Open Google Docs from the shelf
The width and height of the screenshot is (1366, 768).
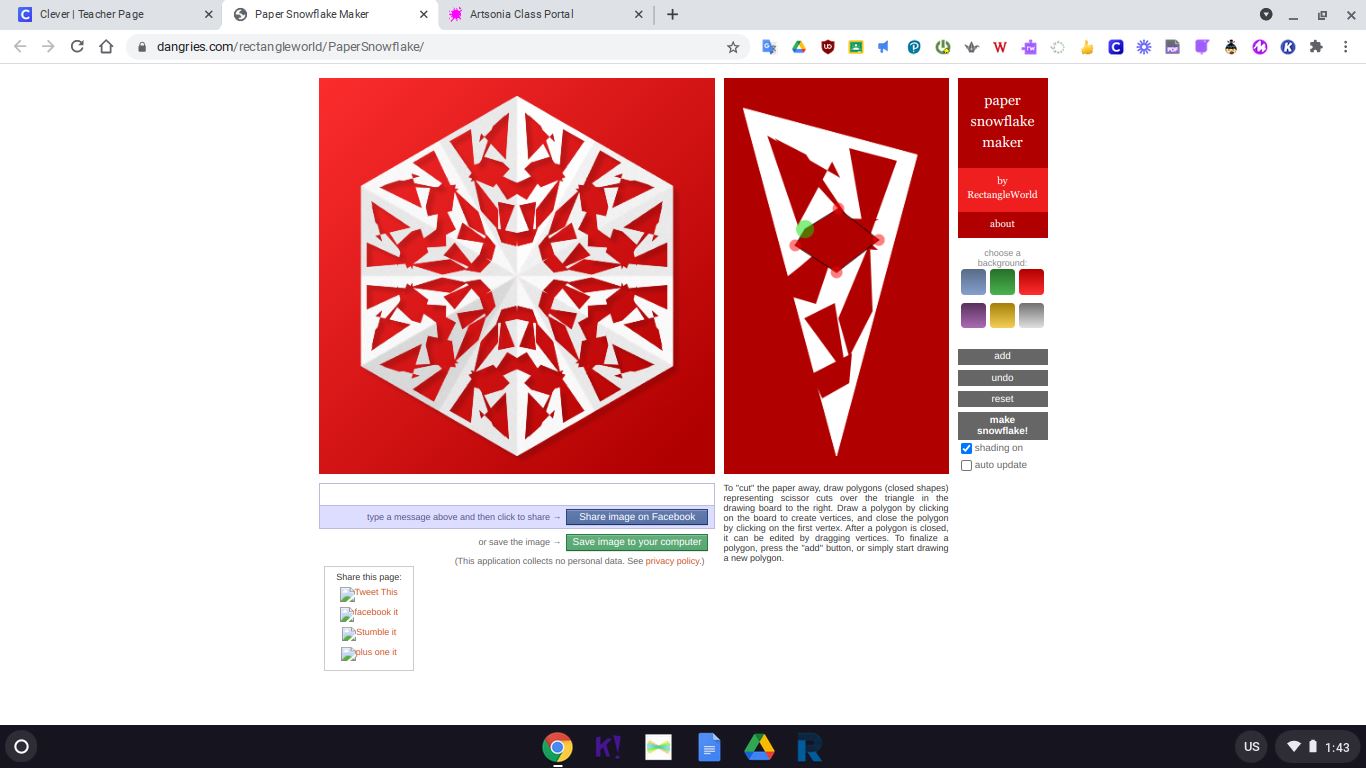click(x=709, y=747)
